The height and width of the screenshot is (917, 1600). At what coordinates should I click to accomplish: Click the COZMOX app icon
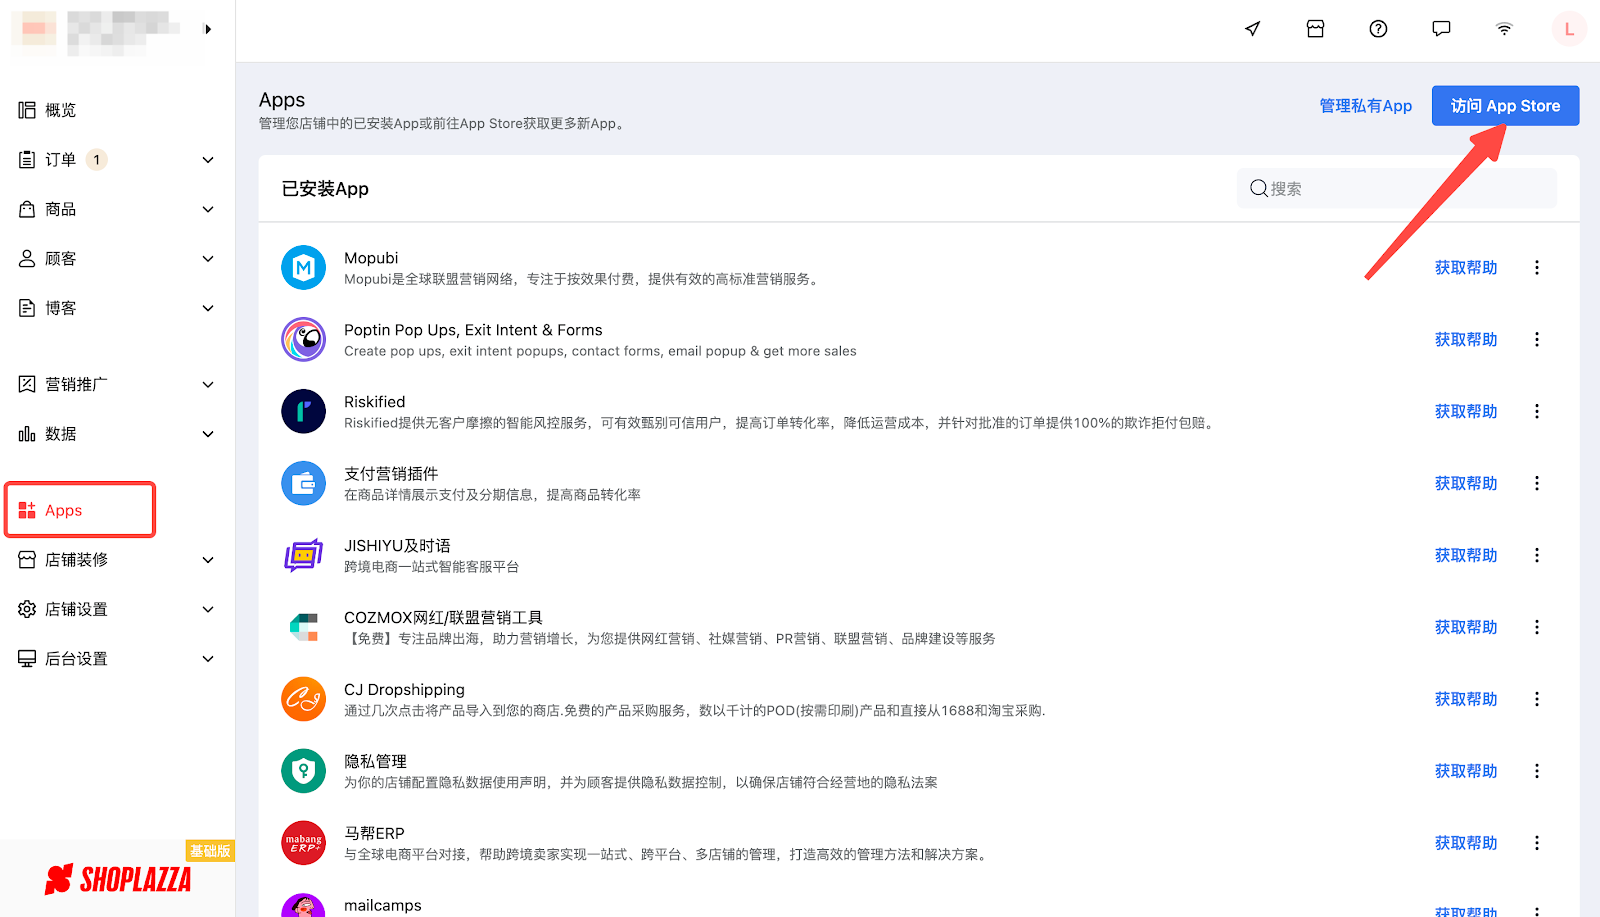tap(303, 627)
